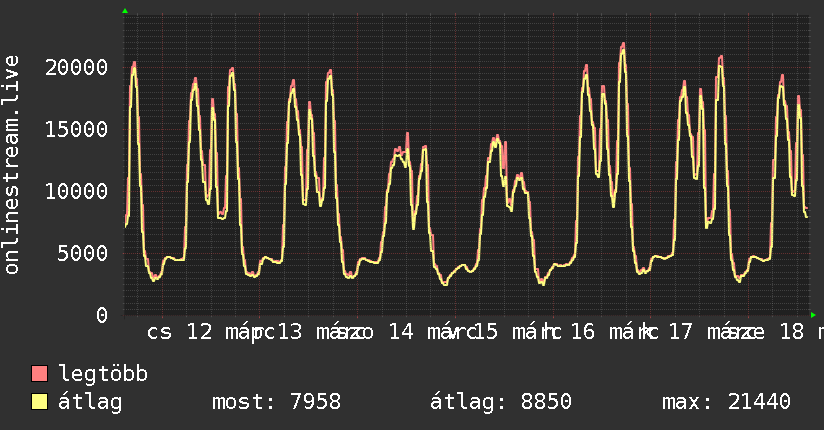Click the 15000 y-axis label
Image resolution: width=824 pixels, height=430 pixels.
pos(76,129)
